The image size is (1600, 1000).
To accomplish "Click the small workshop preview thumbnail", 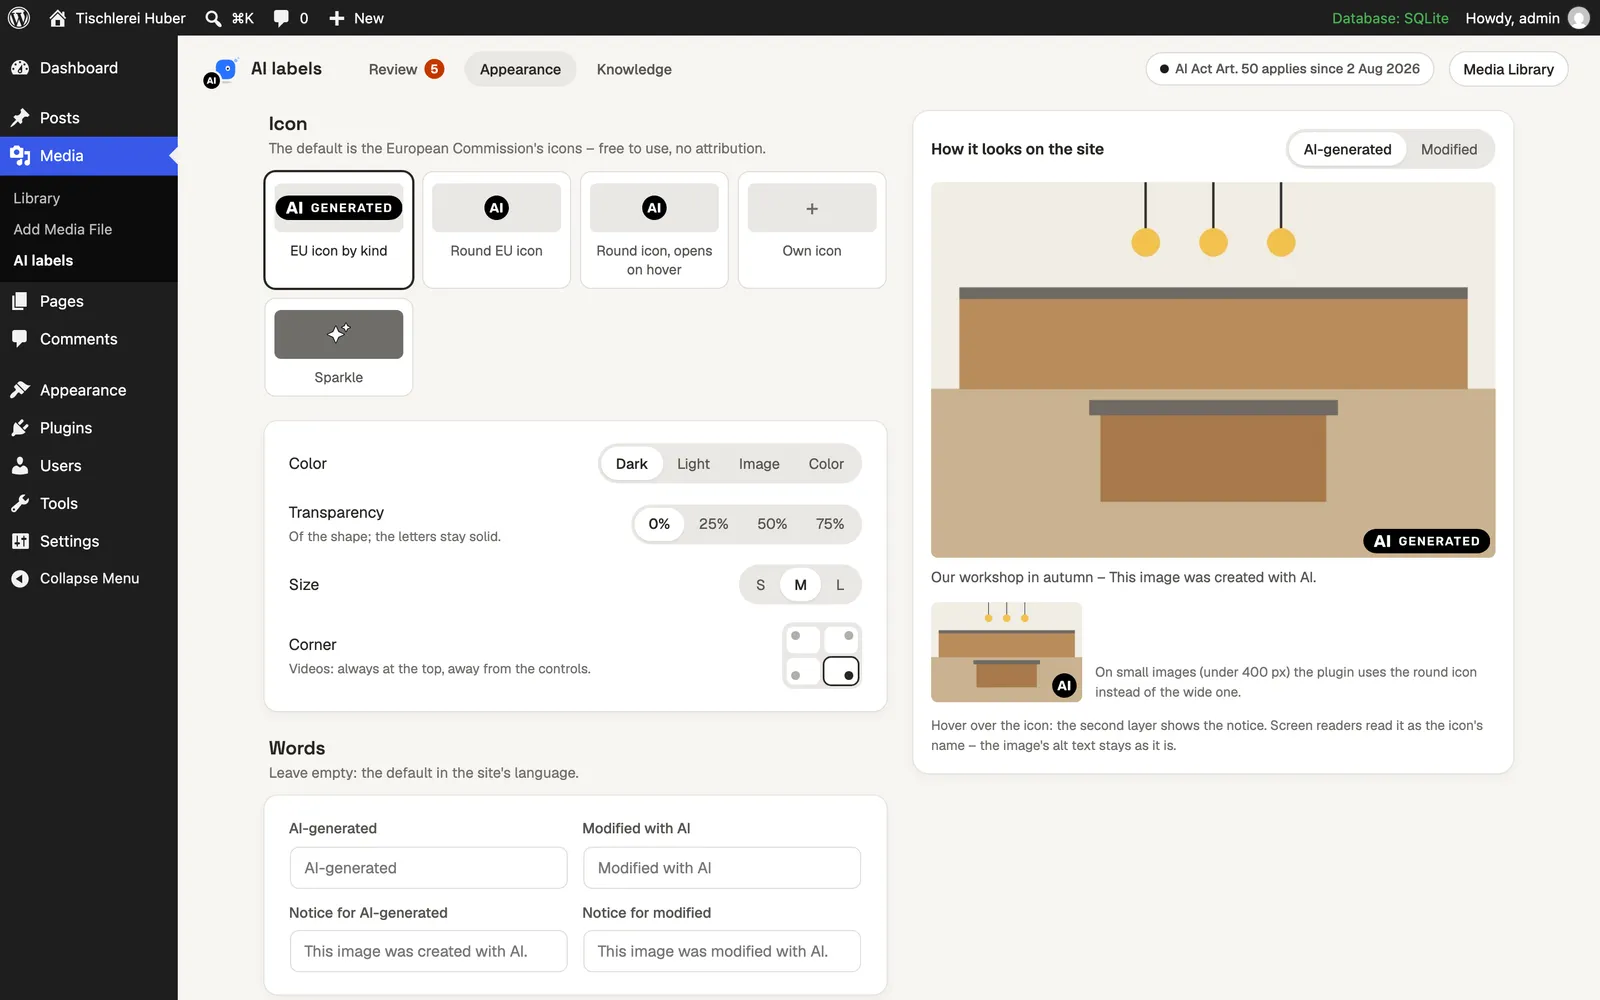I will point(1006,652).
